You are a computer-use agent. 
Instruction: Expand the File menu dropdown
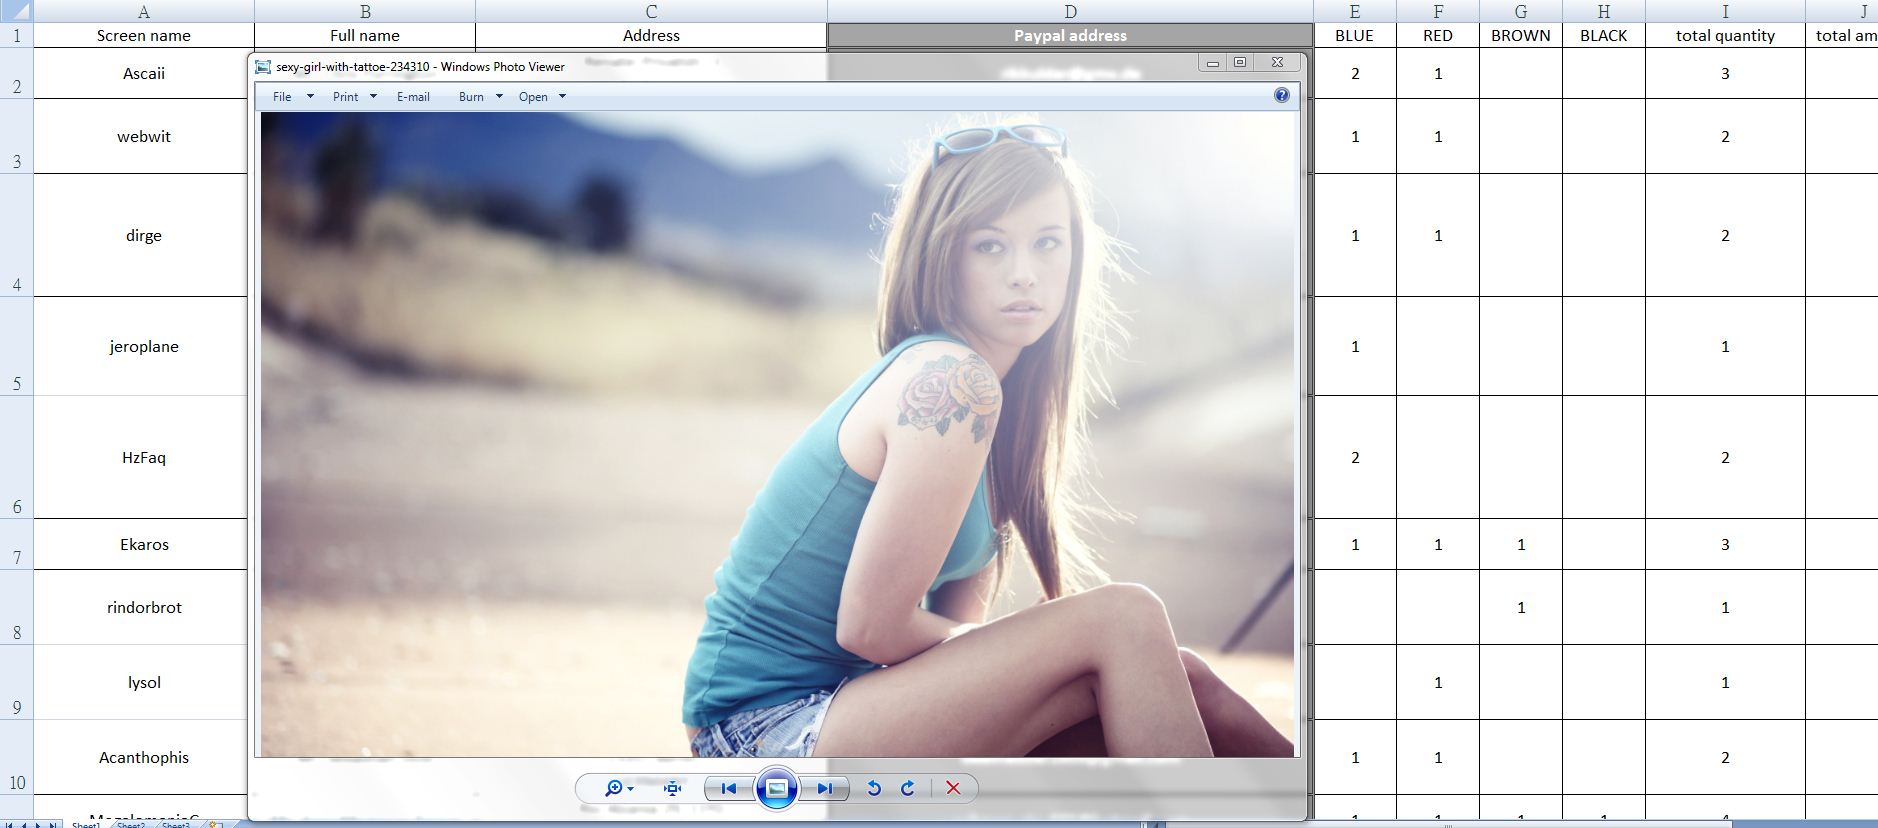point(292,97)
